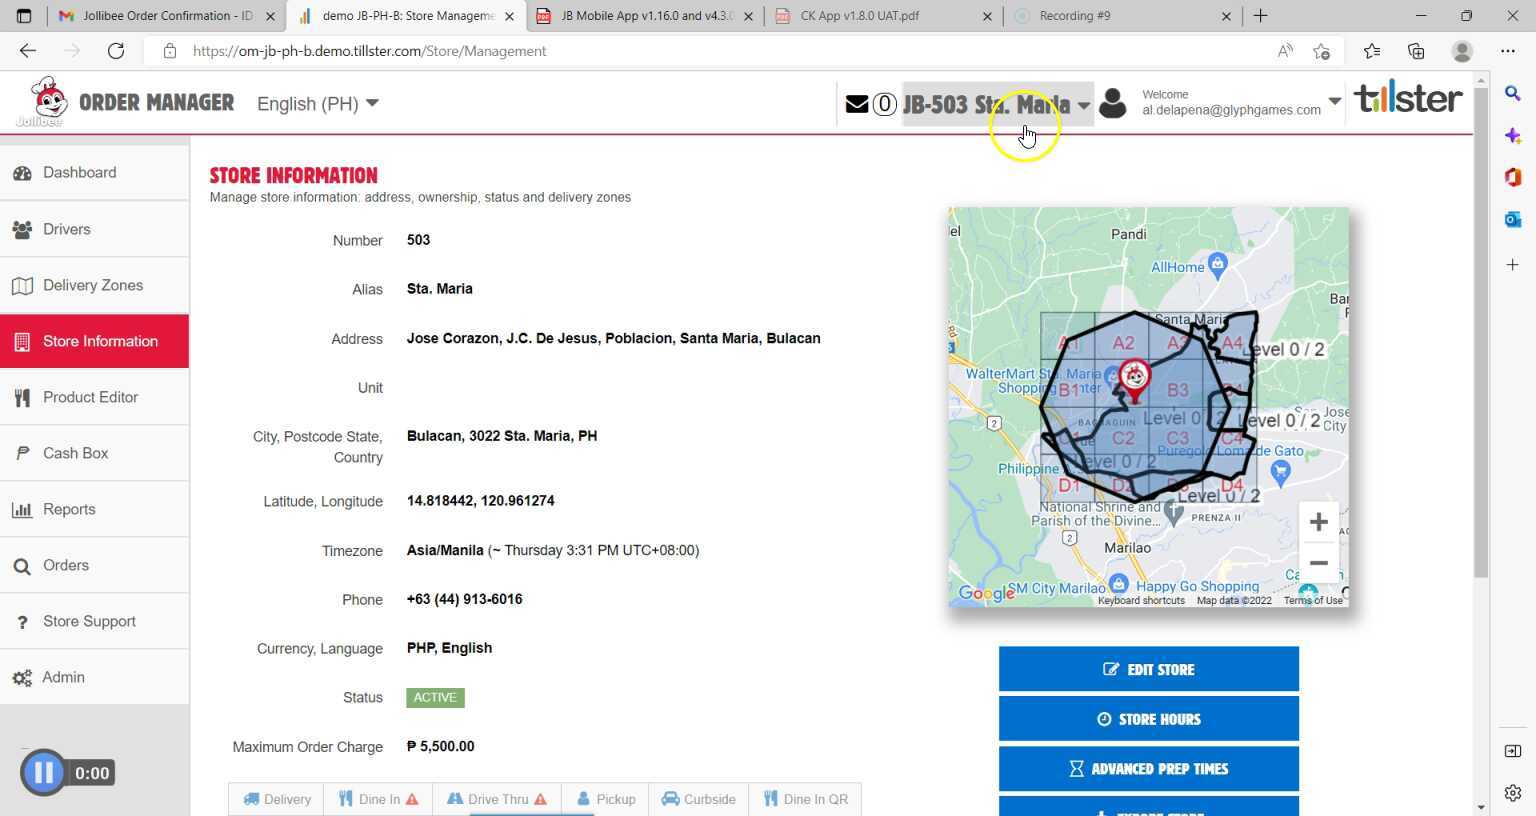Click the user profile silhouette icon
This screenshot has height=816, width=1536.
(1112, 103)
